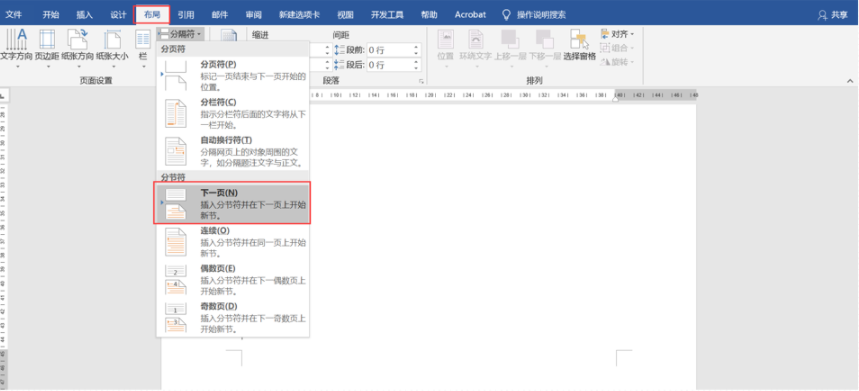Viewport: 859px width, 391px height.
Task: Open the 选择窗格 selection pane
Action: pyautogui.click(x=579, y=45)
